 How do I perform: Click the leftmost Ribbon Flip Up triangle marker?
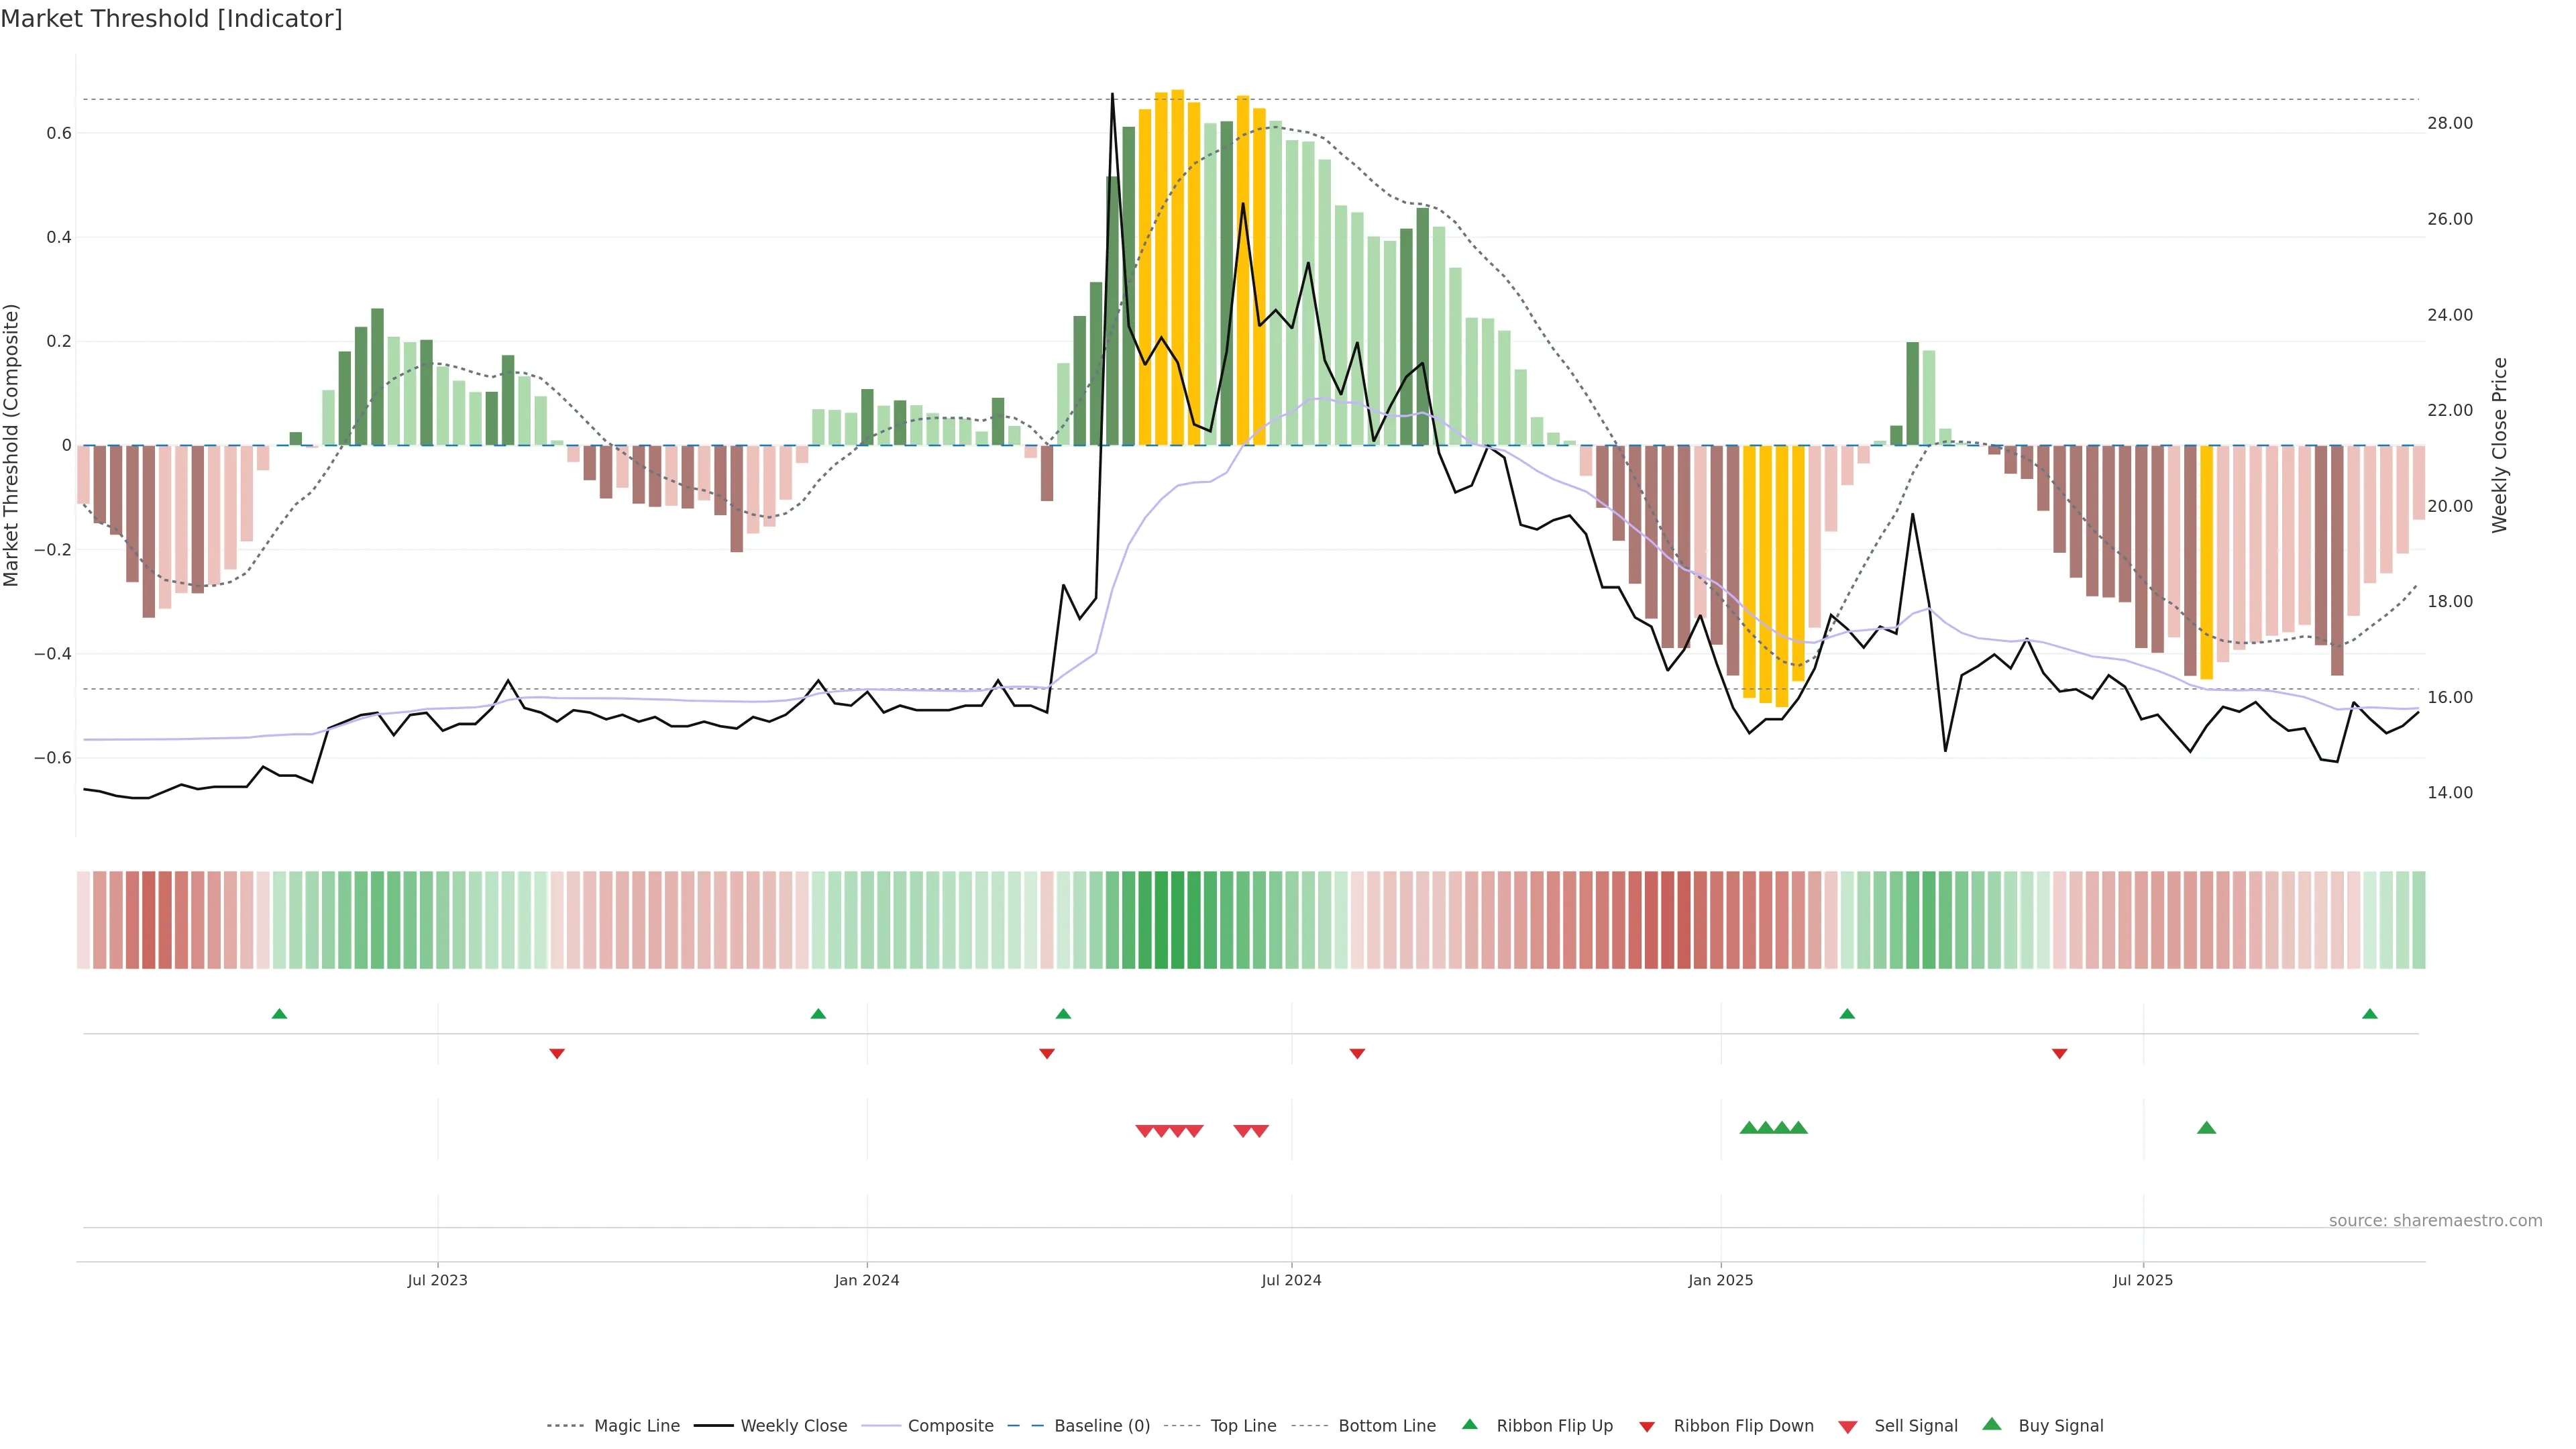pos(279,1014)
